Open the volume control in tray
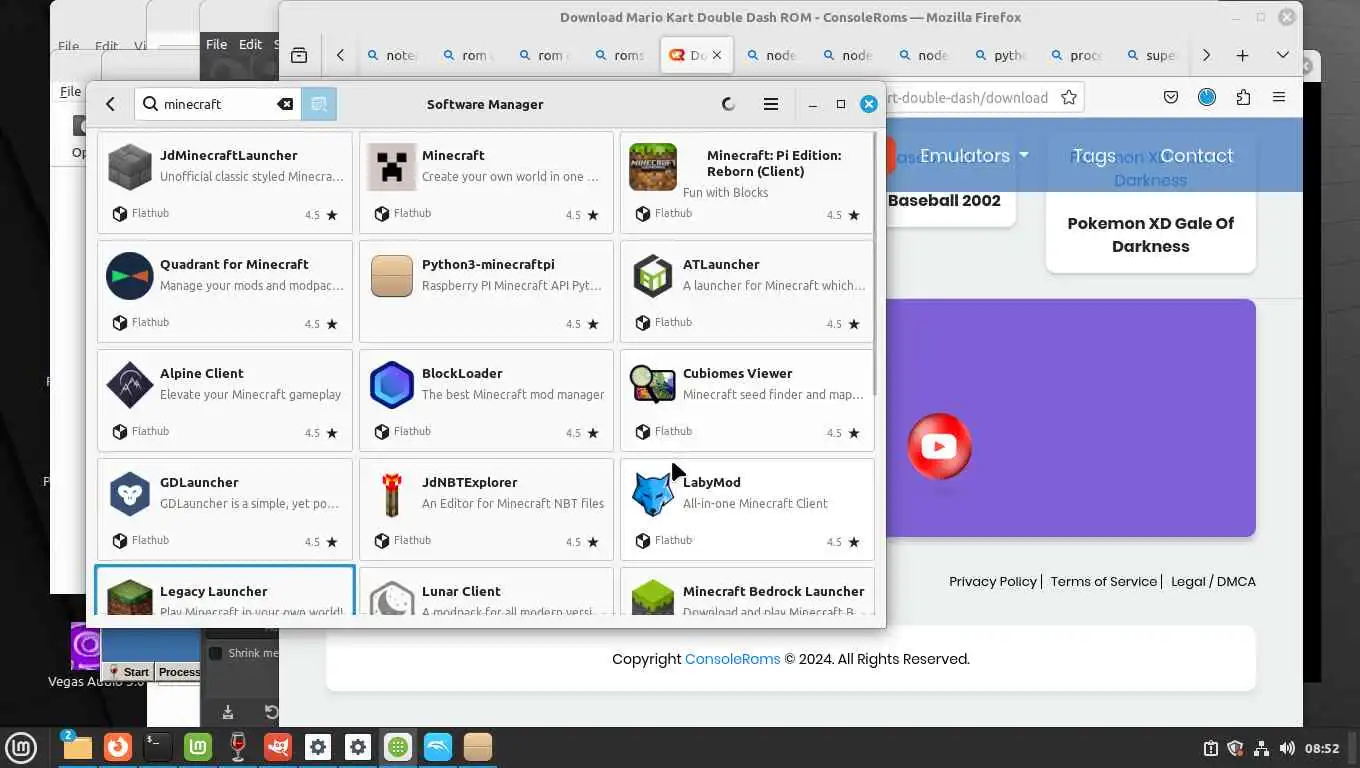This screenshot has width=1360, height=768. 1286,748
